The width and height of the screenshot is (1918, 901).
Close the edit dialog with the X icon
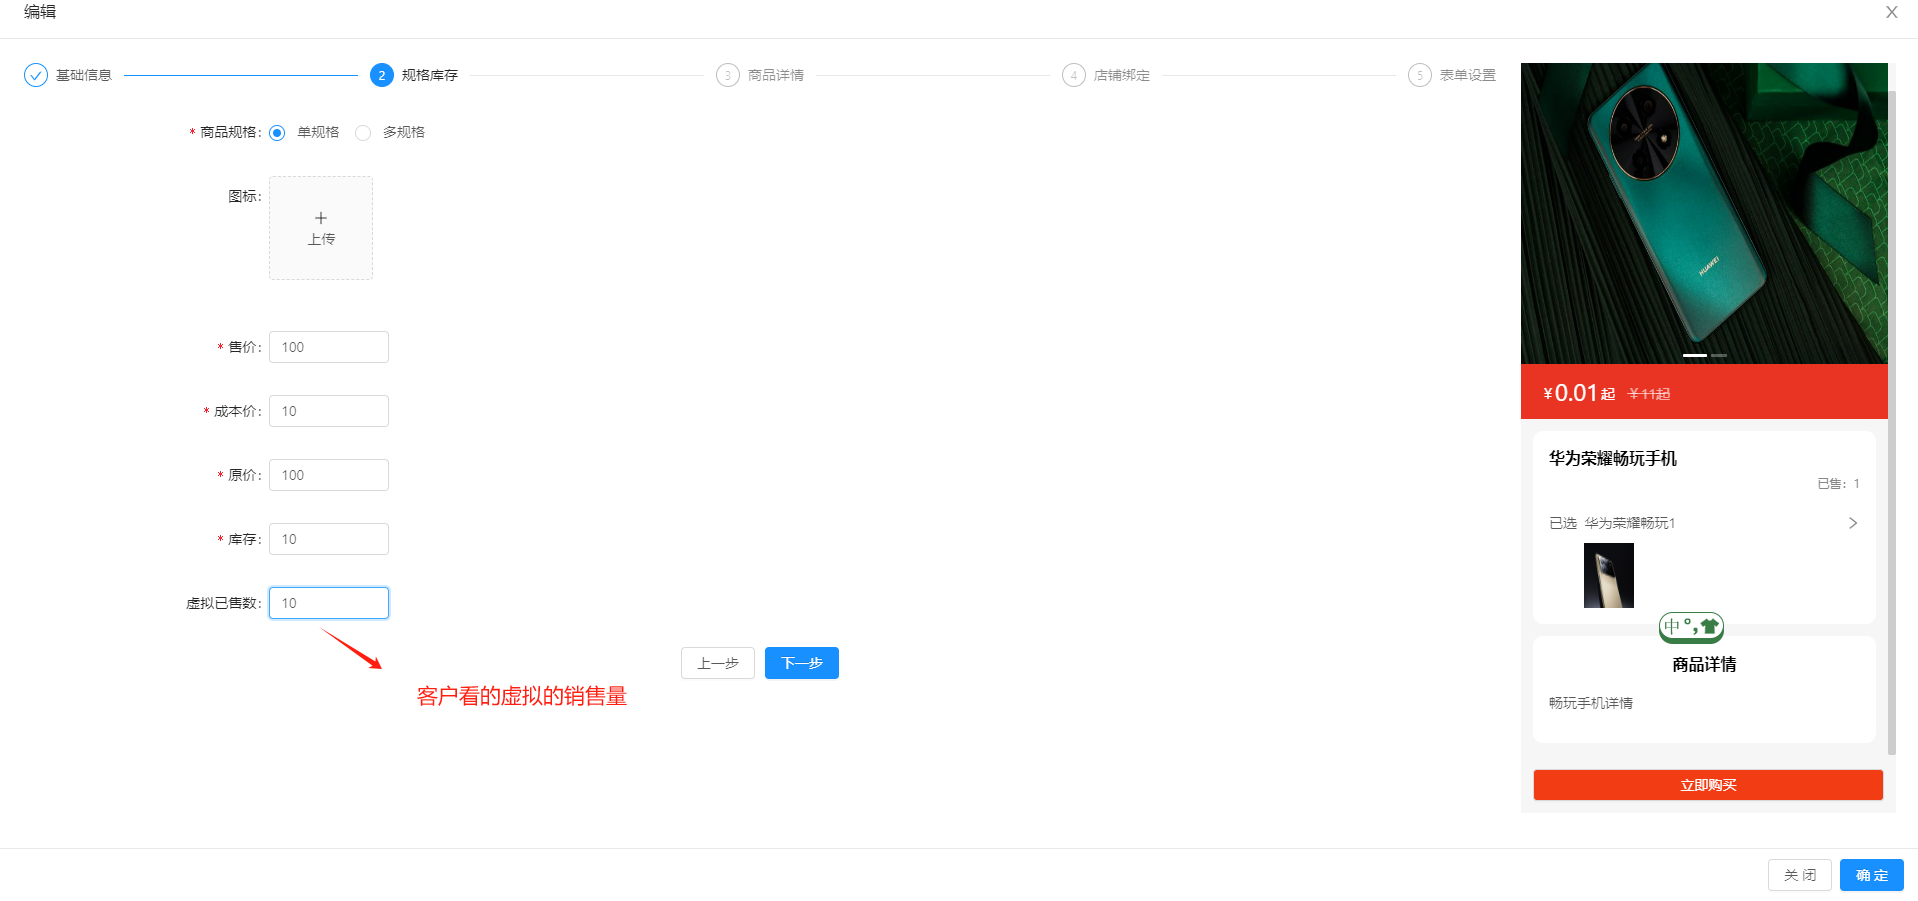1891,12
